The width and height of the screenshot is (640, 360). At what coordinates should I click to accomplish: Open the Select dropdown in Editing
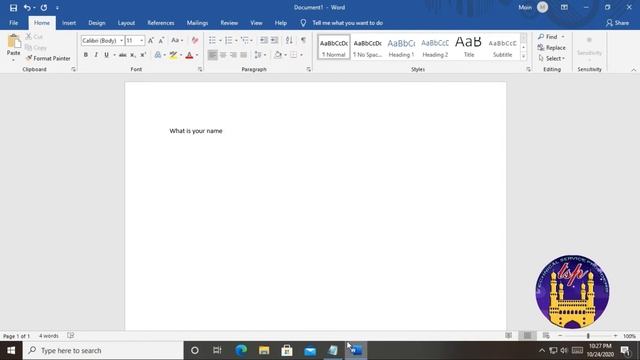click(x=551, y=58)
